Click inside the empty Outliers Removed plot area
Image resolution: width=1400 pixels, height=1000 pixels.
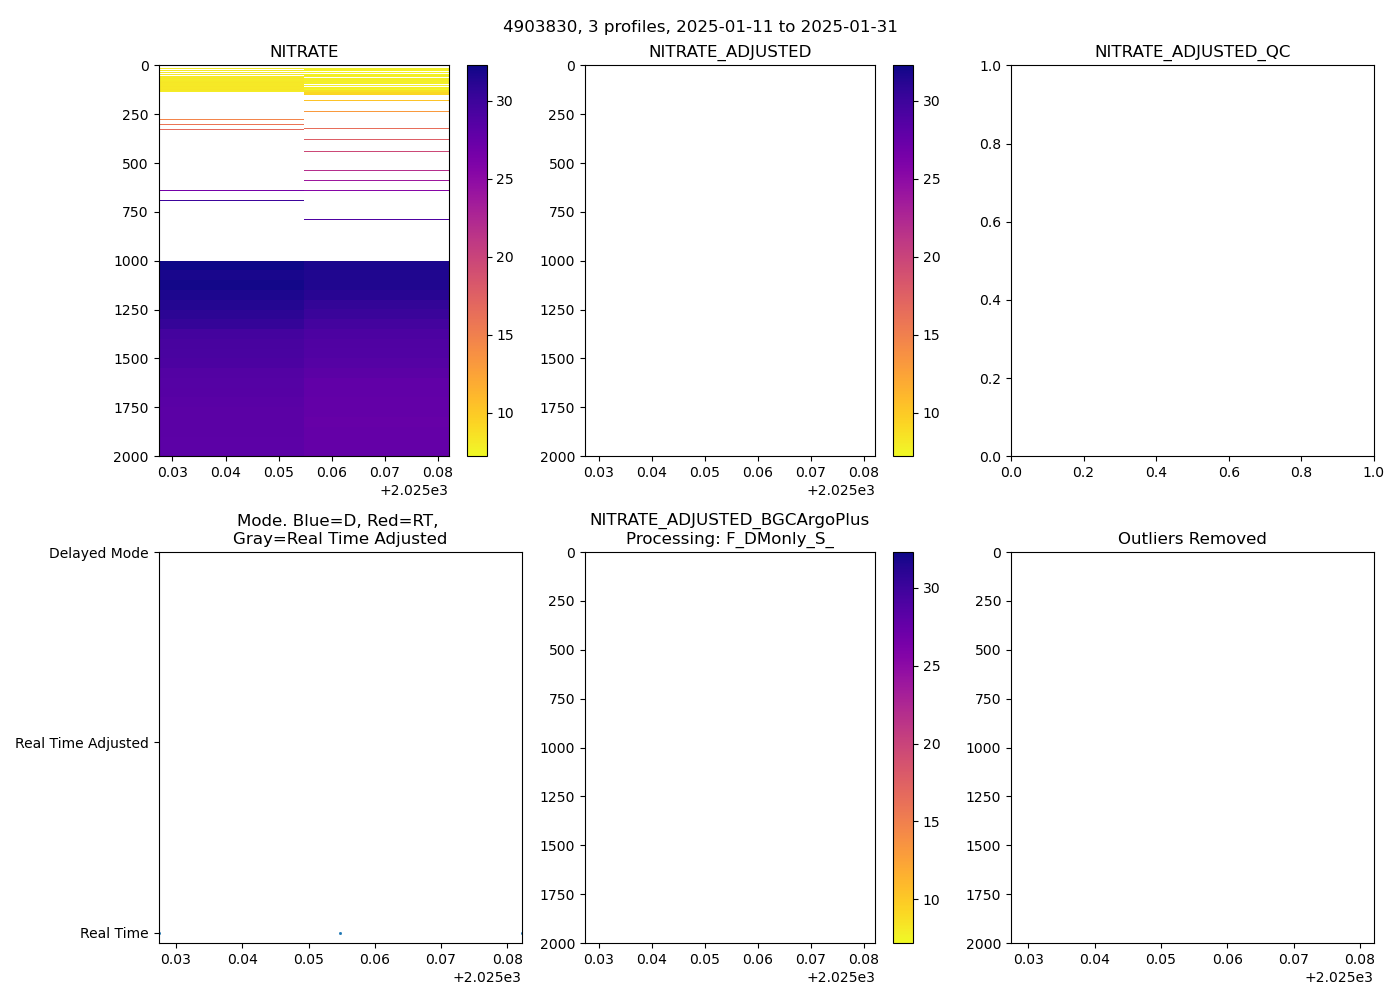click(x=1192, y=747)
